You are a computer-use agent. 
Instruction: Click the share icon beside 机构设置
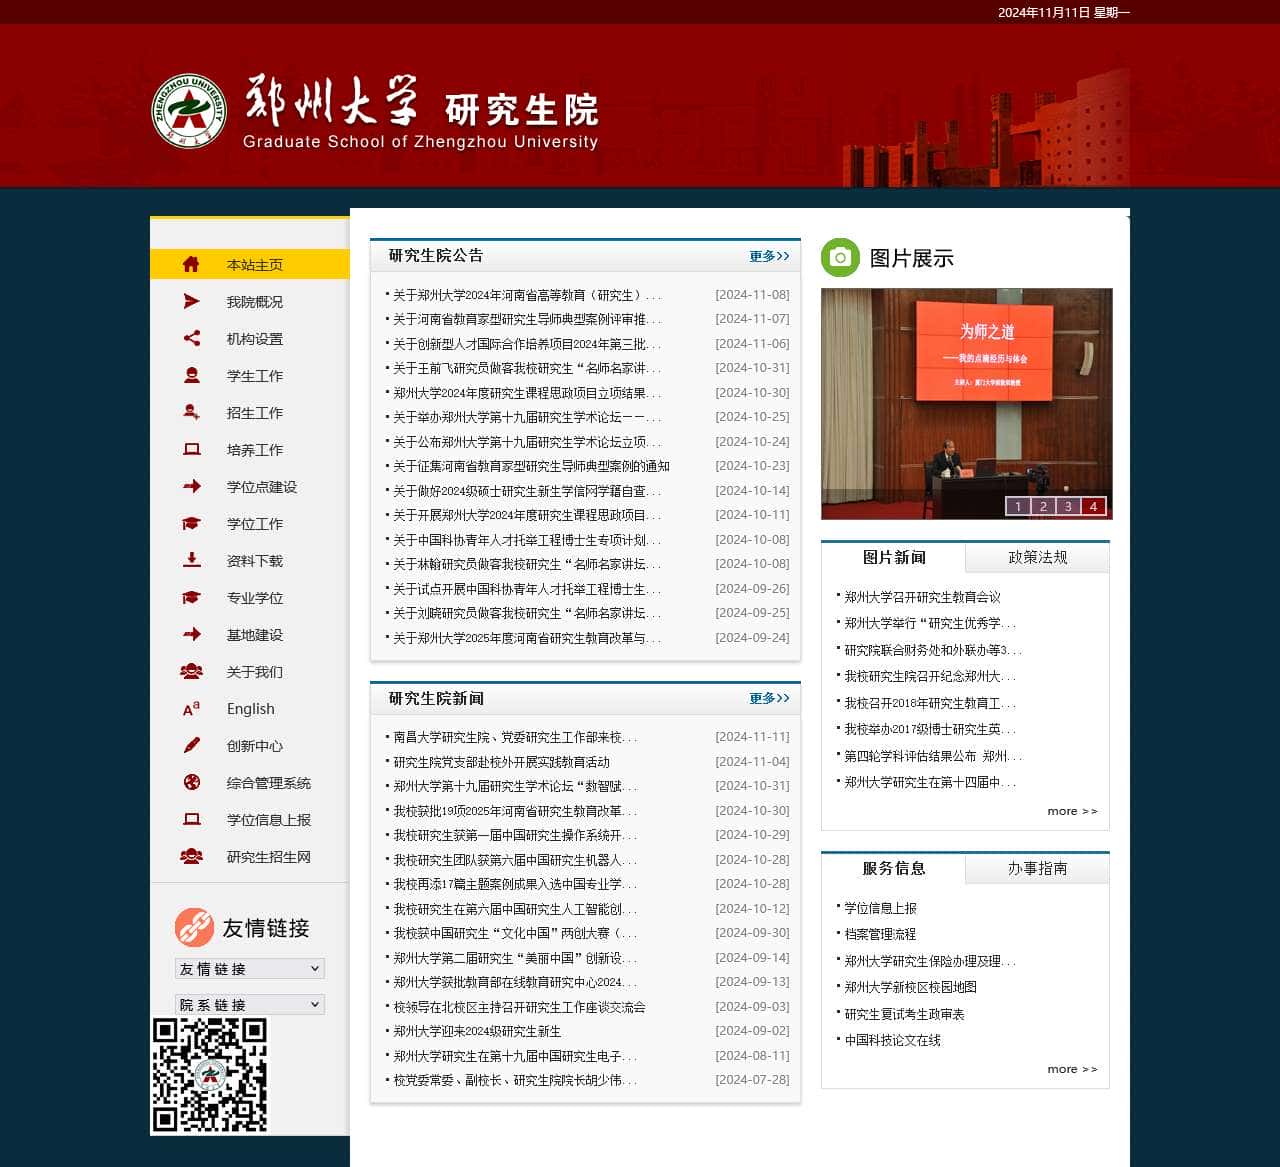(191, 338)
